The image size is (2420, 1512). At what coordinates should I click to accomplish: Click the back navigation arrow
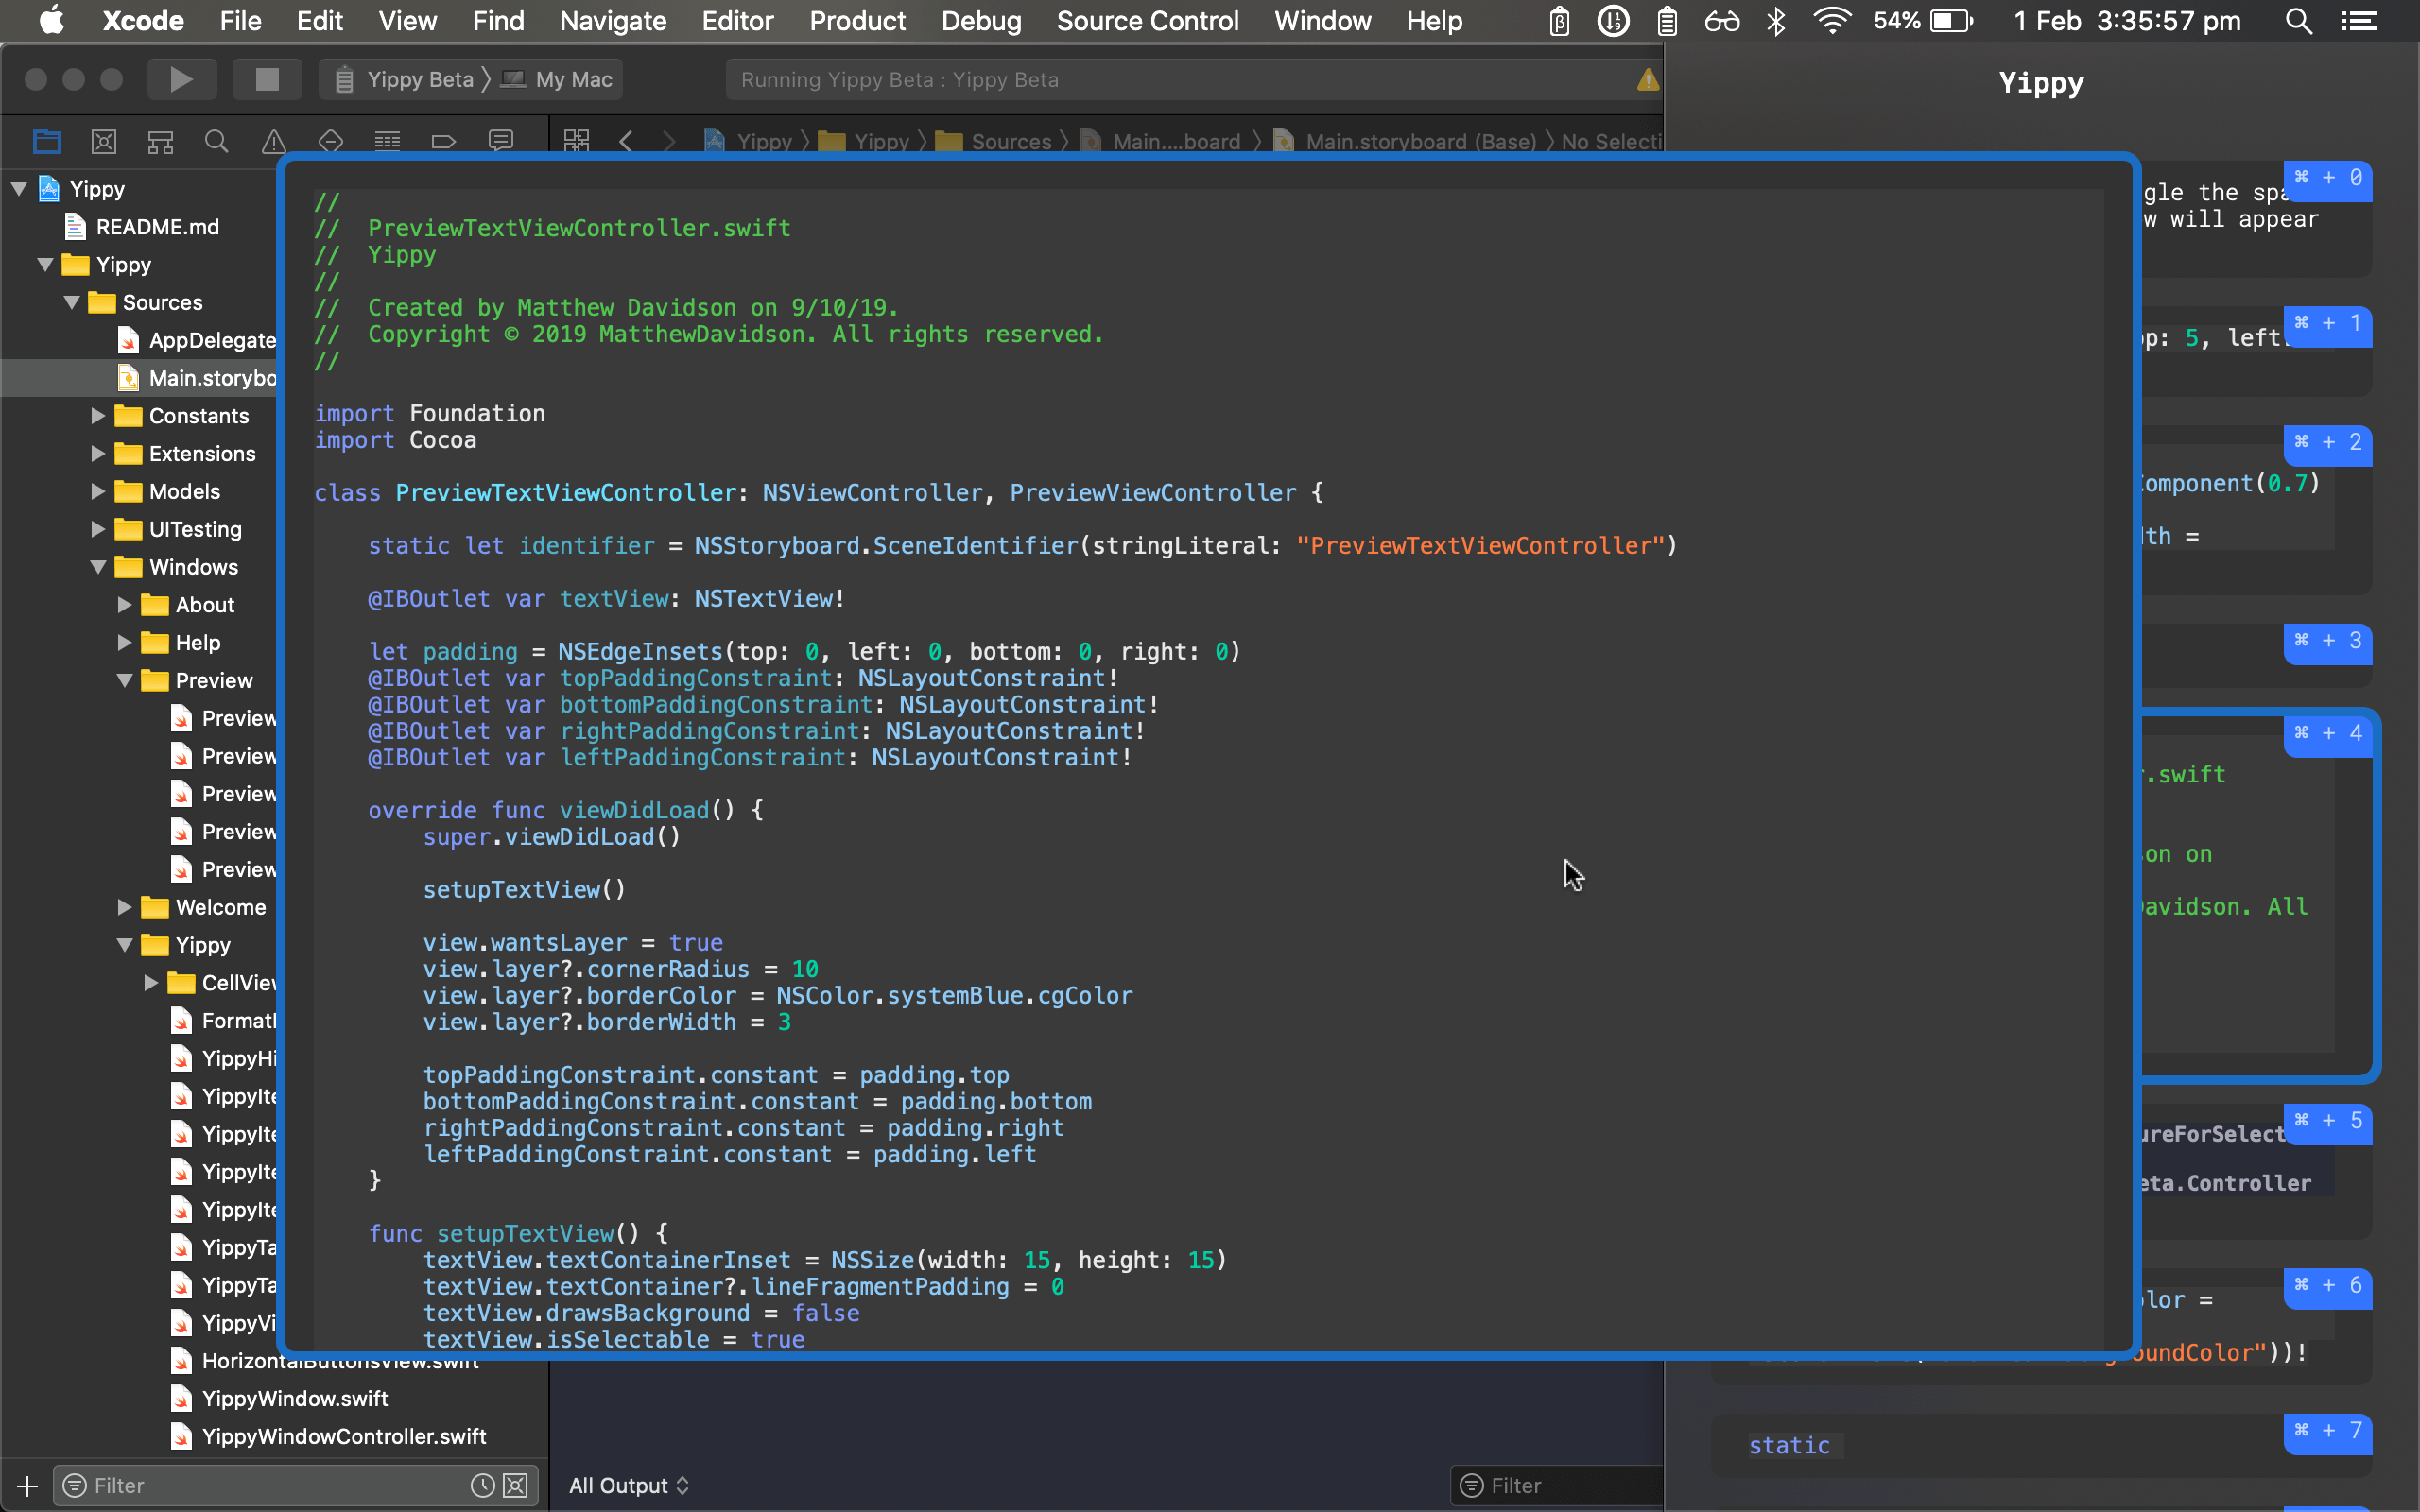point(626,139)
